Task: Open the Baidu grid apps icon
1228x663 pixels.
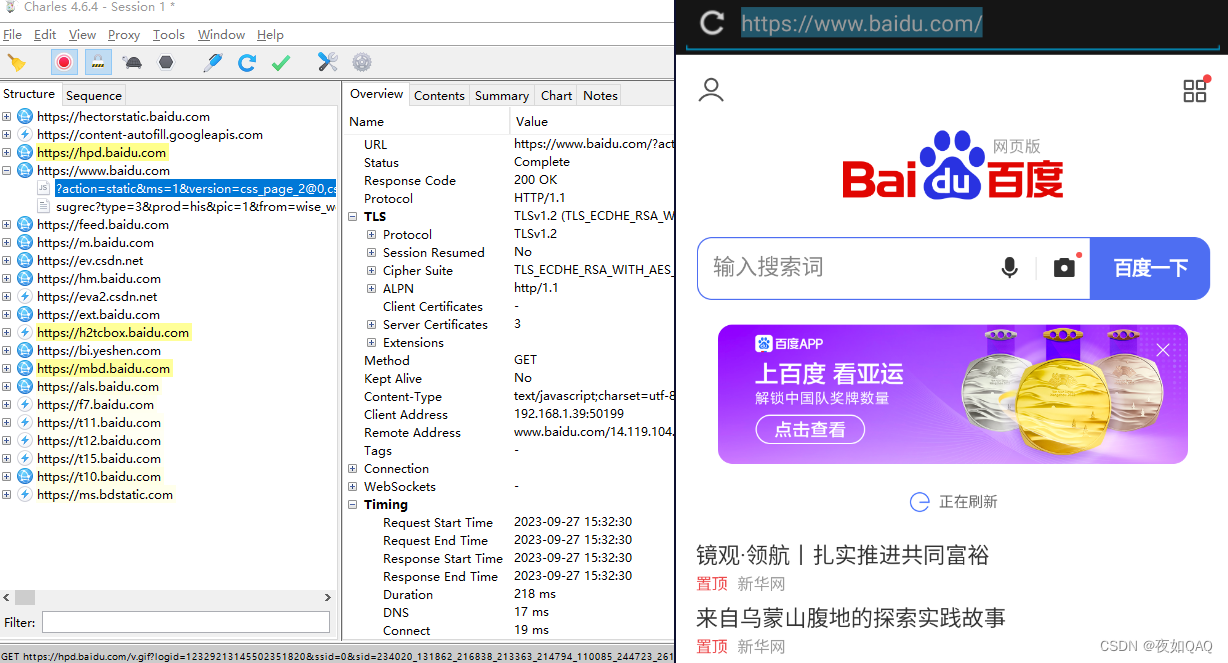Action: click(1196, 90)
